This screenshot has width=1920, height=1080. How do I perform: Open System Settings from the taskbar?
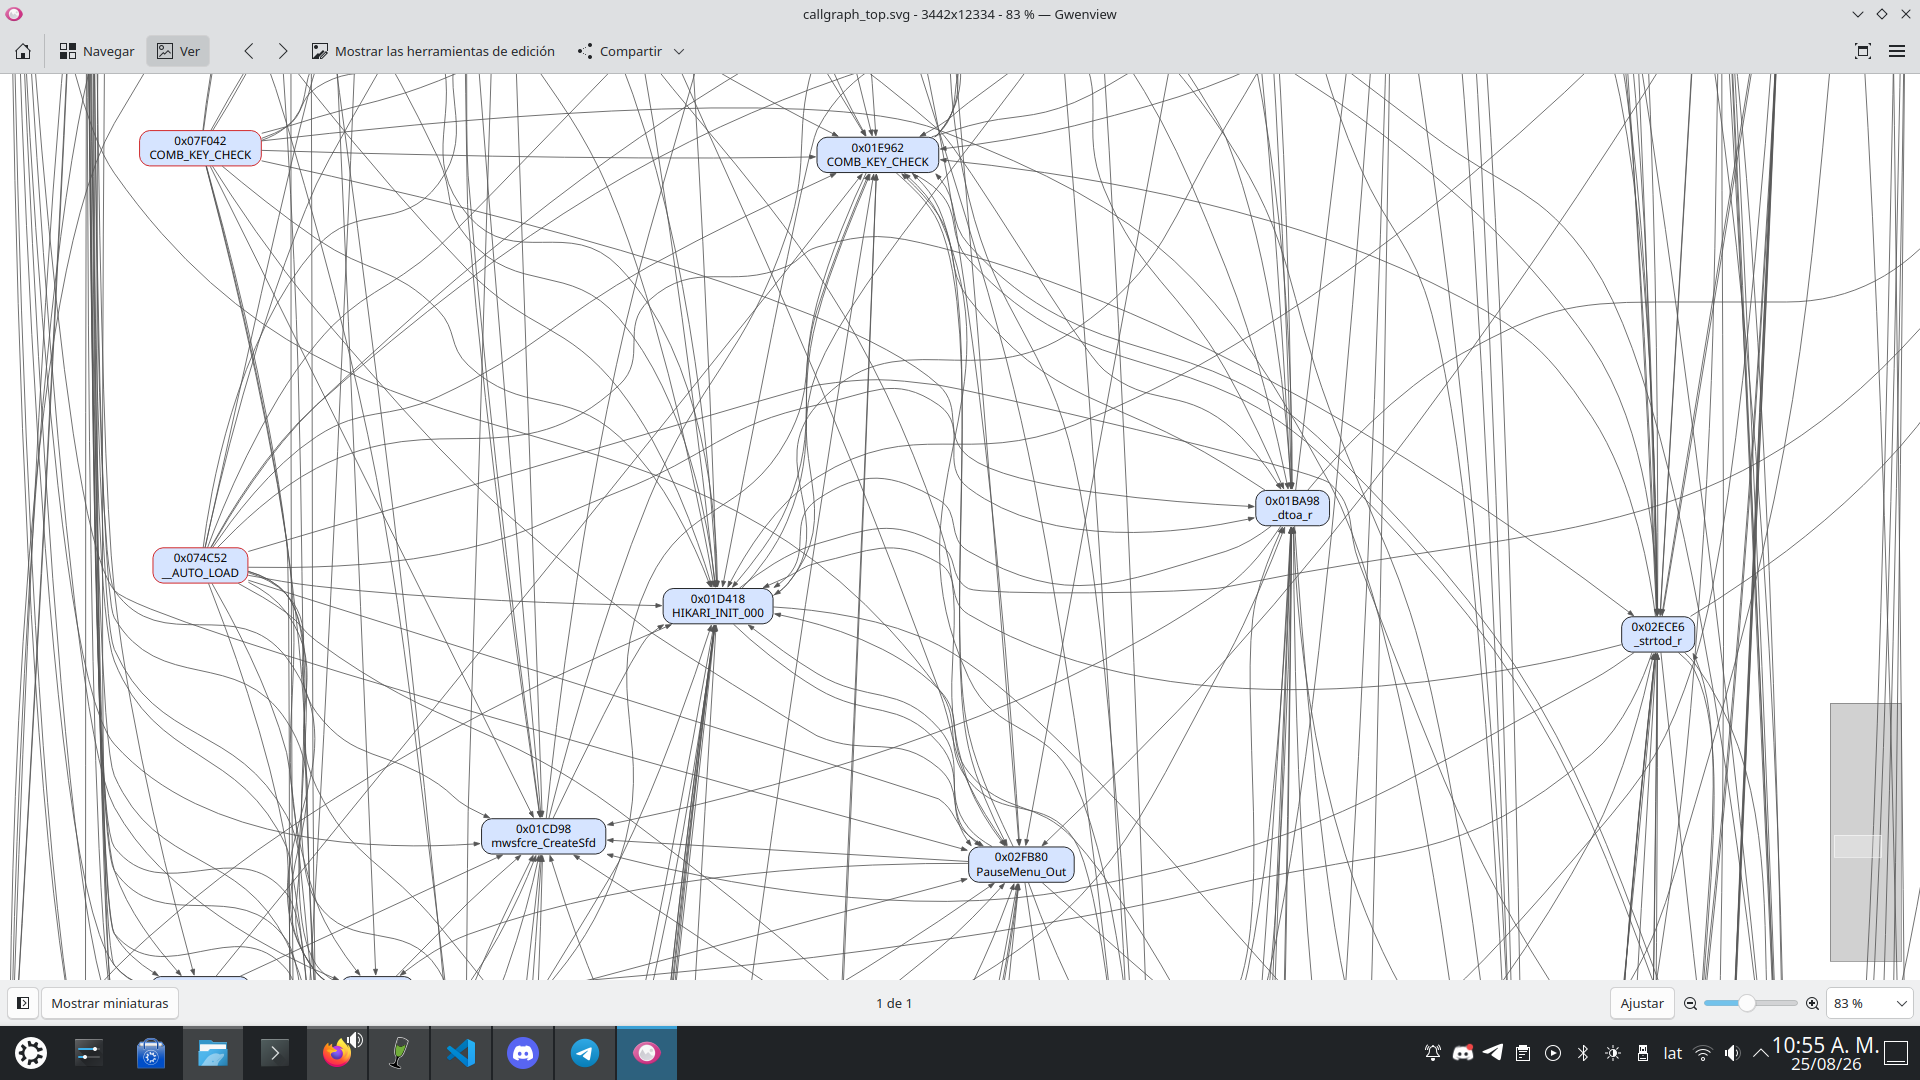pyautogui.click(x=89, y=1053)
